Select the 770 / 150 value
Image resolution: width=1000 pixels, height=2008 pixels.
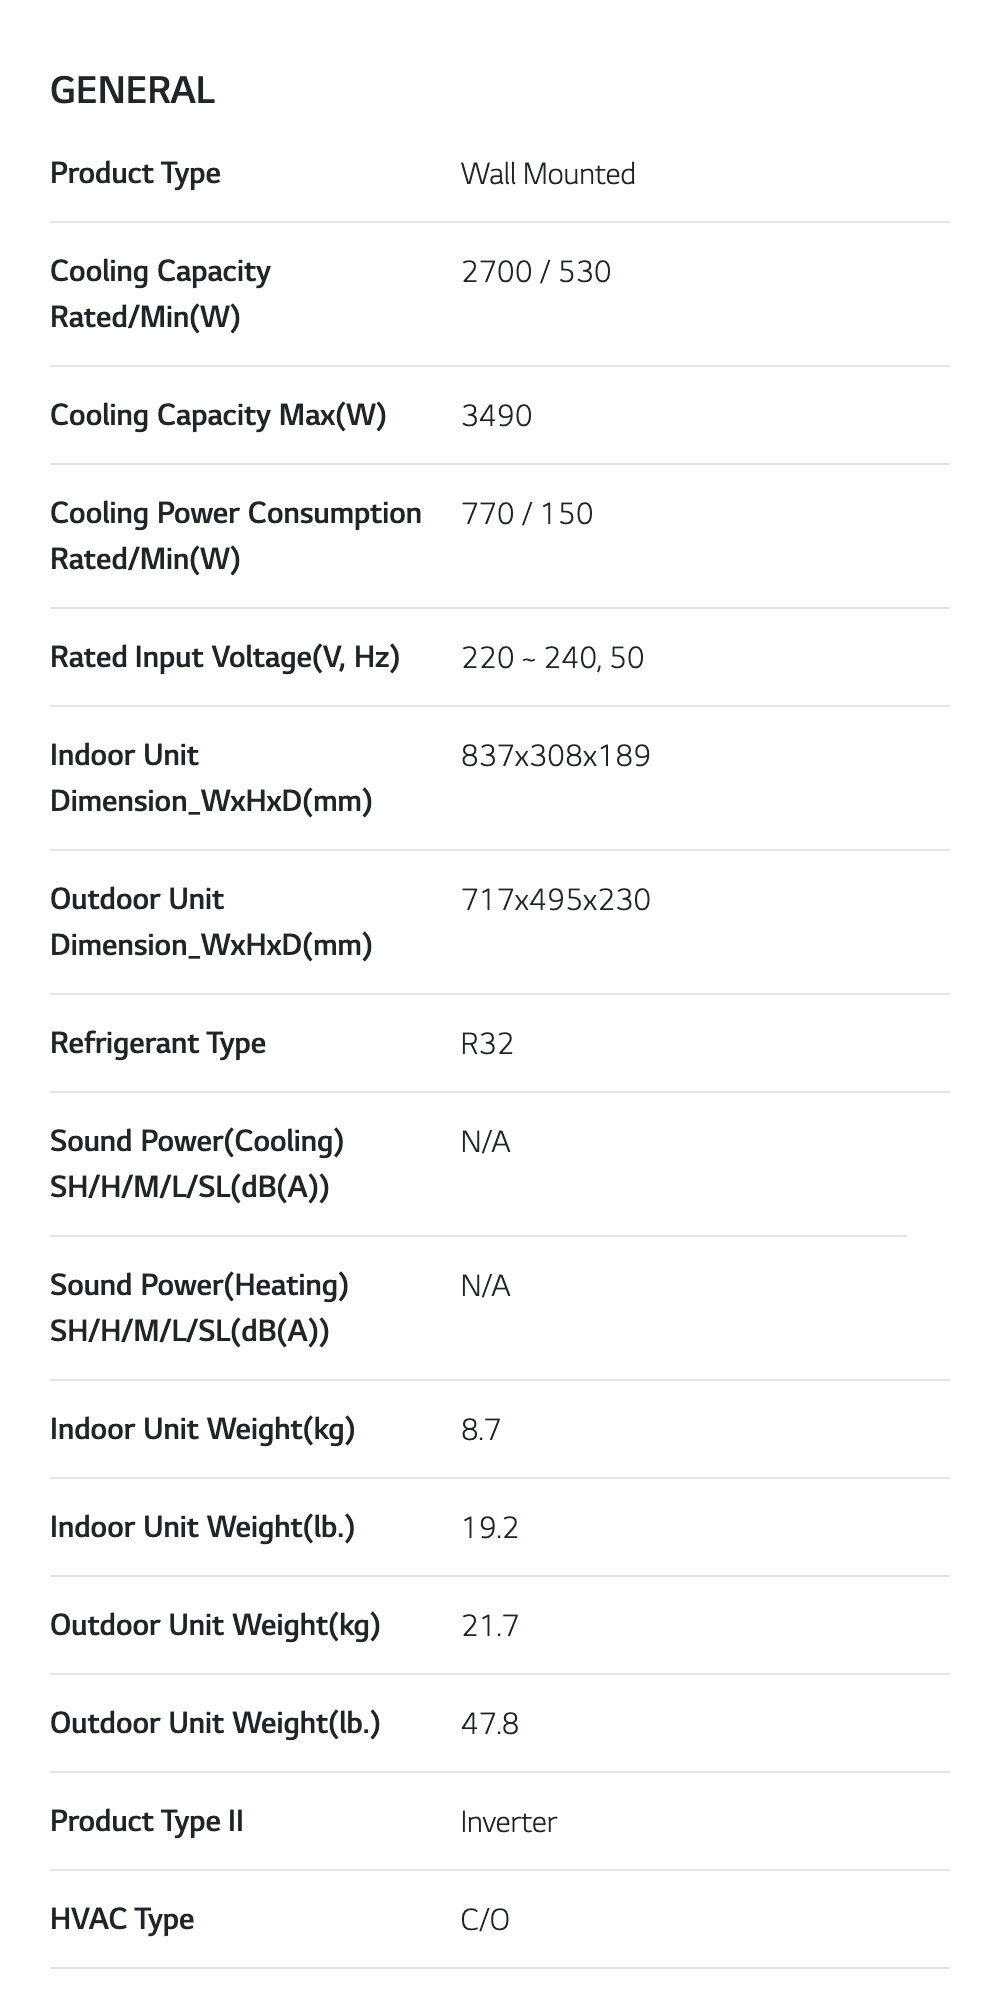526,514
